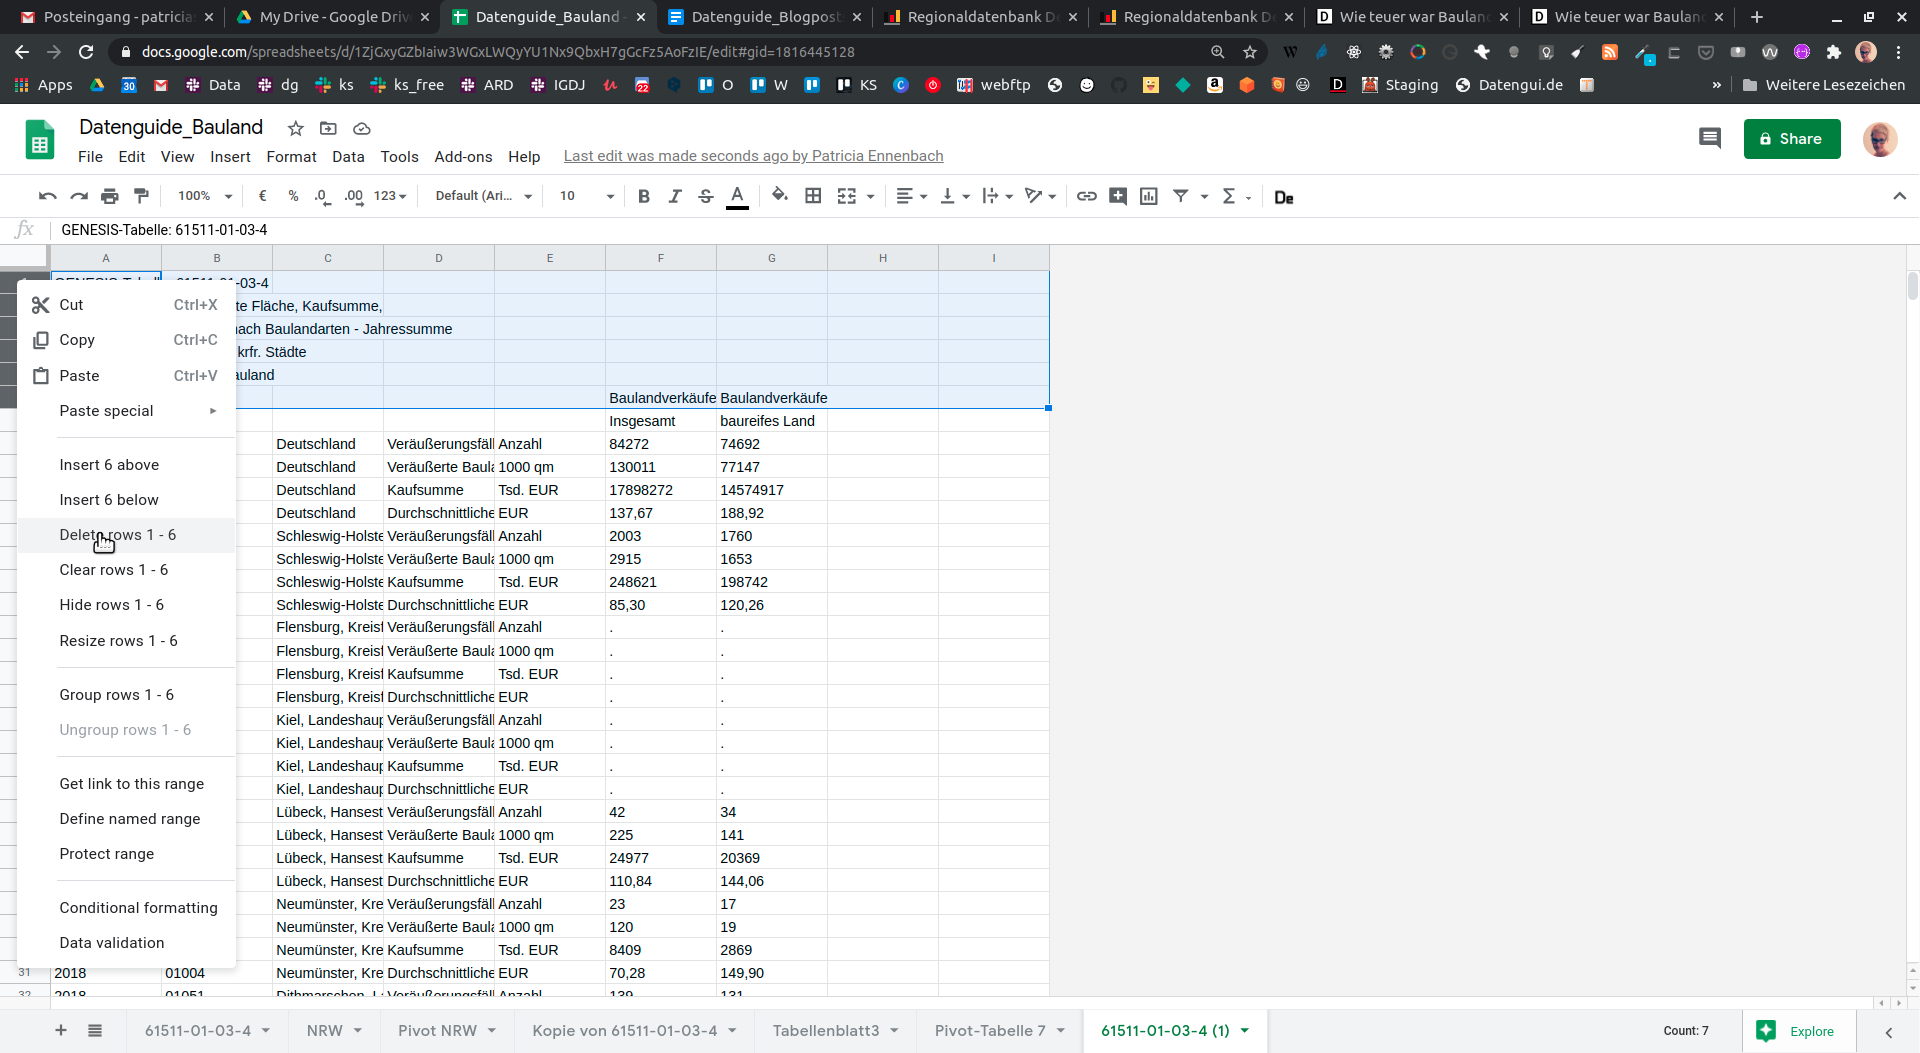Viewport: 1920px width, 1053px height.
Task: Click the print icon in toolbar
Action: 110,196
